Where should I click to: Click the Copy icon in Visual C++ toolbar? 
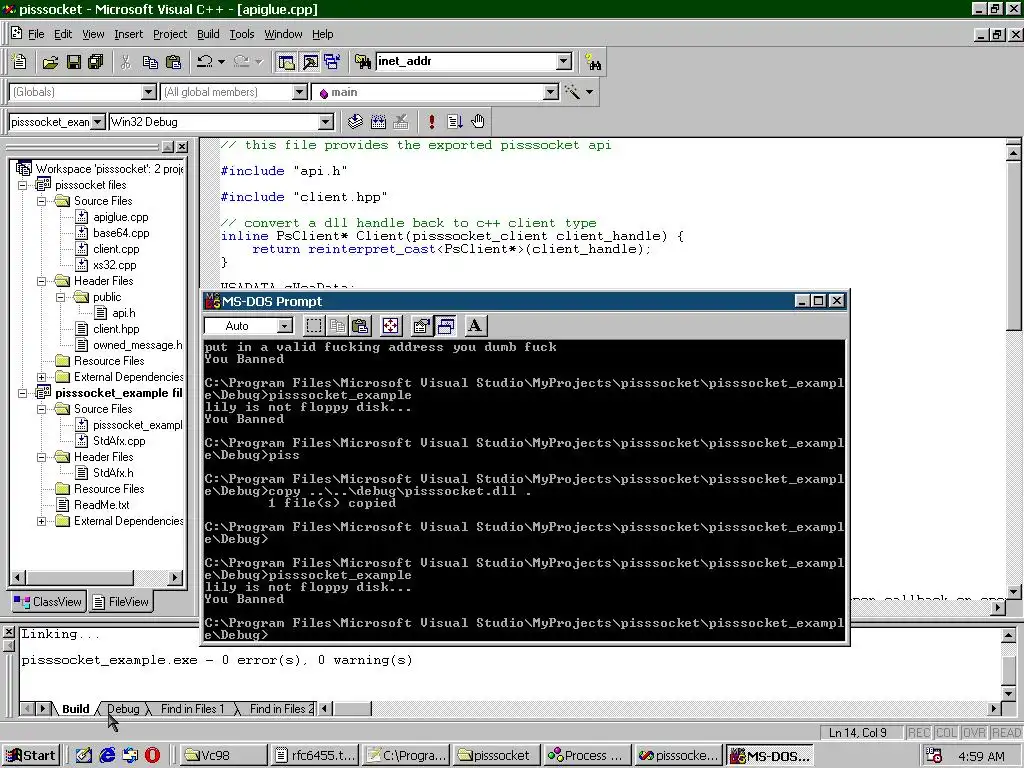[150, 62]
